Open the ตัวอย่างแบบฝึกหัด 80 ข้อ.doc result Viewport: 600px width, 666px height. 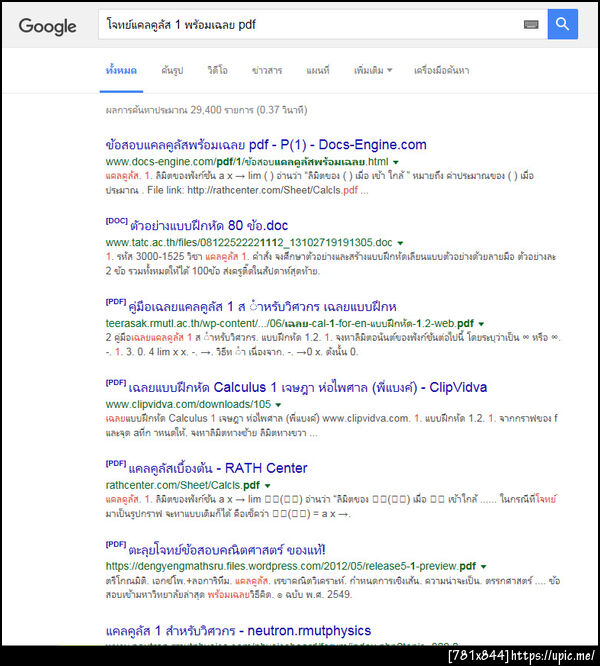209,226
